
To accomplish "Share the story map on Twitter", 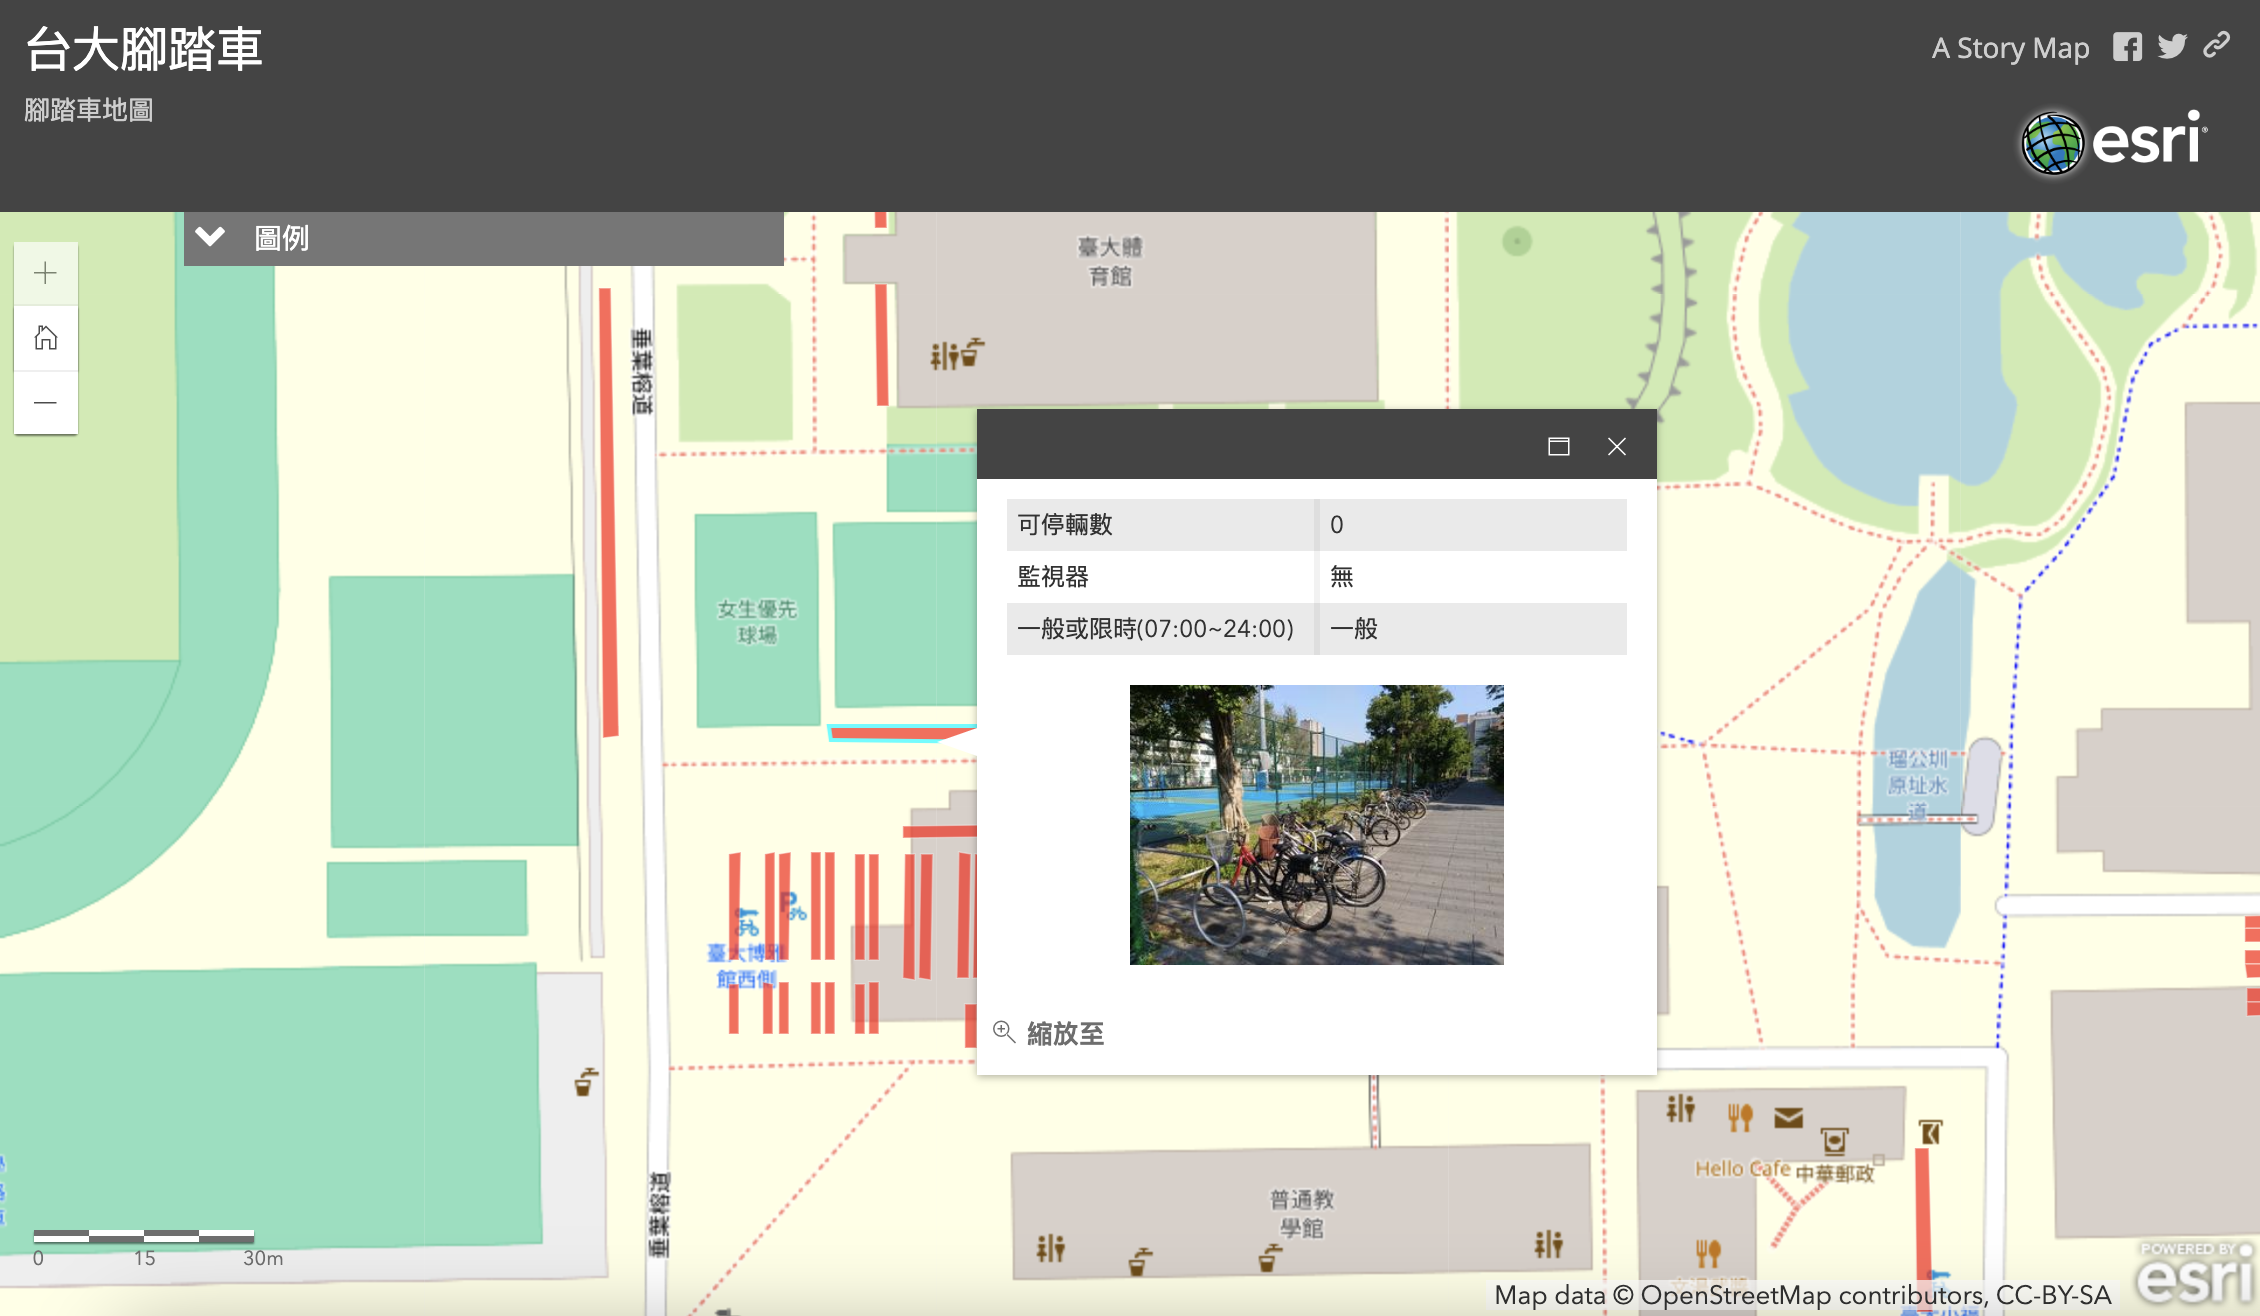I will 2171,47.
